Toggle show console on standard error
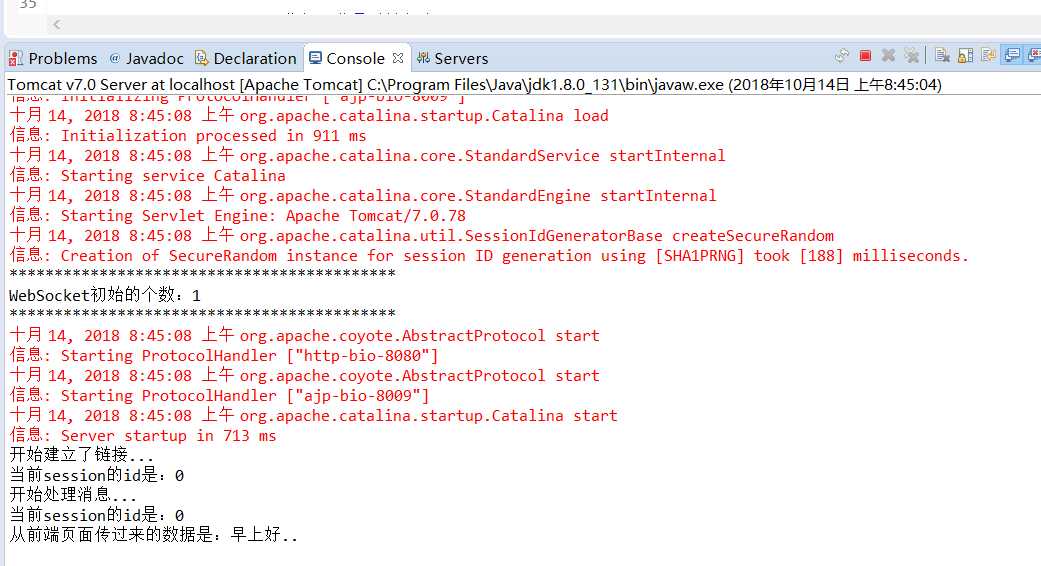 tap(1034, 56)
